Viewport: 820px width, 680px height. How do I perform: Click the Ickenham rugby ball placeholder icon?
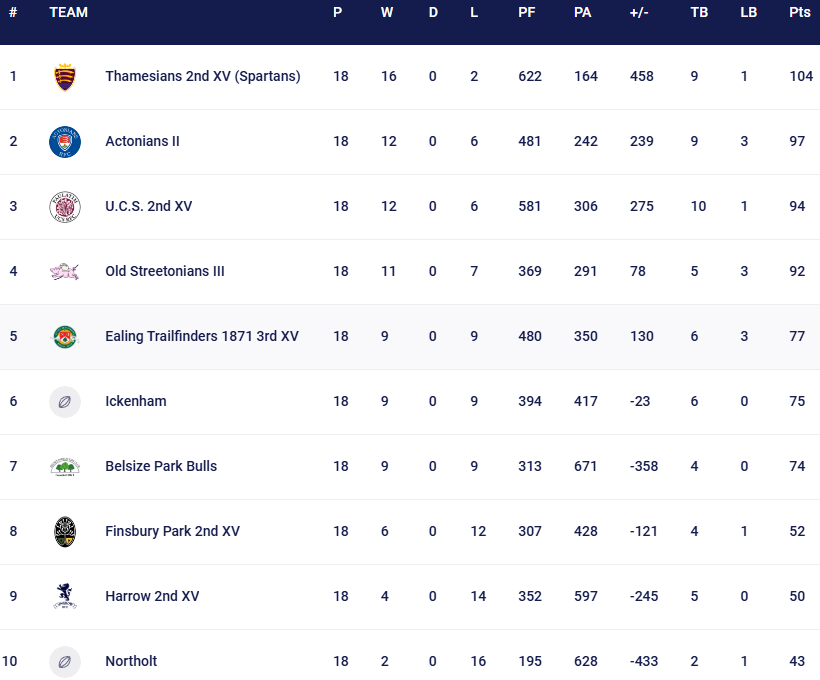tap(65, 401)
